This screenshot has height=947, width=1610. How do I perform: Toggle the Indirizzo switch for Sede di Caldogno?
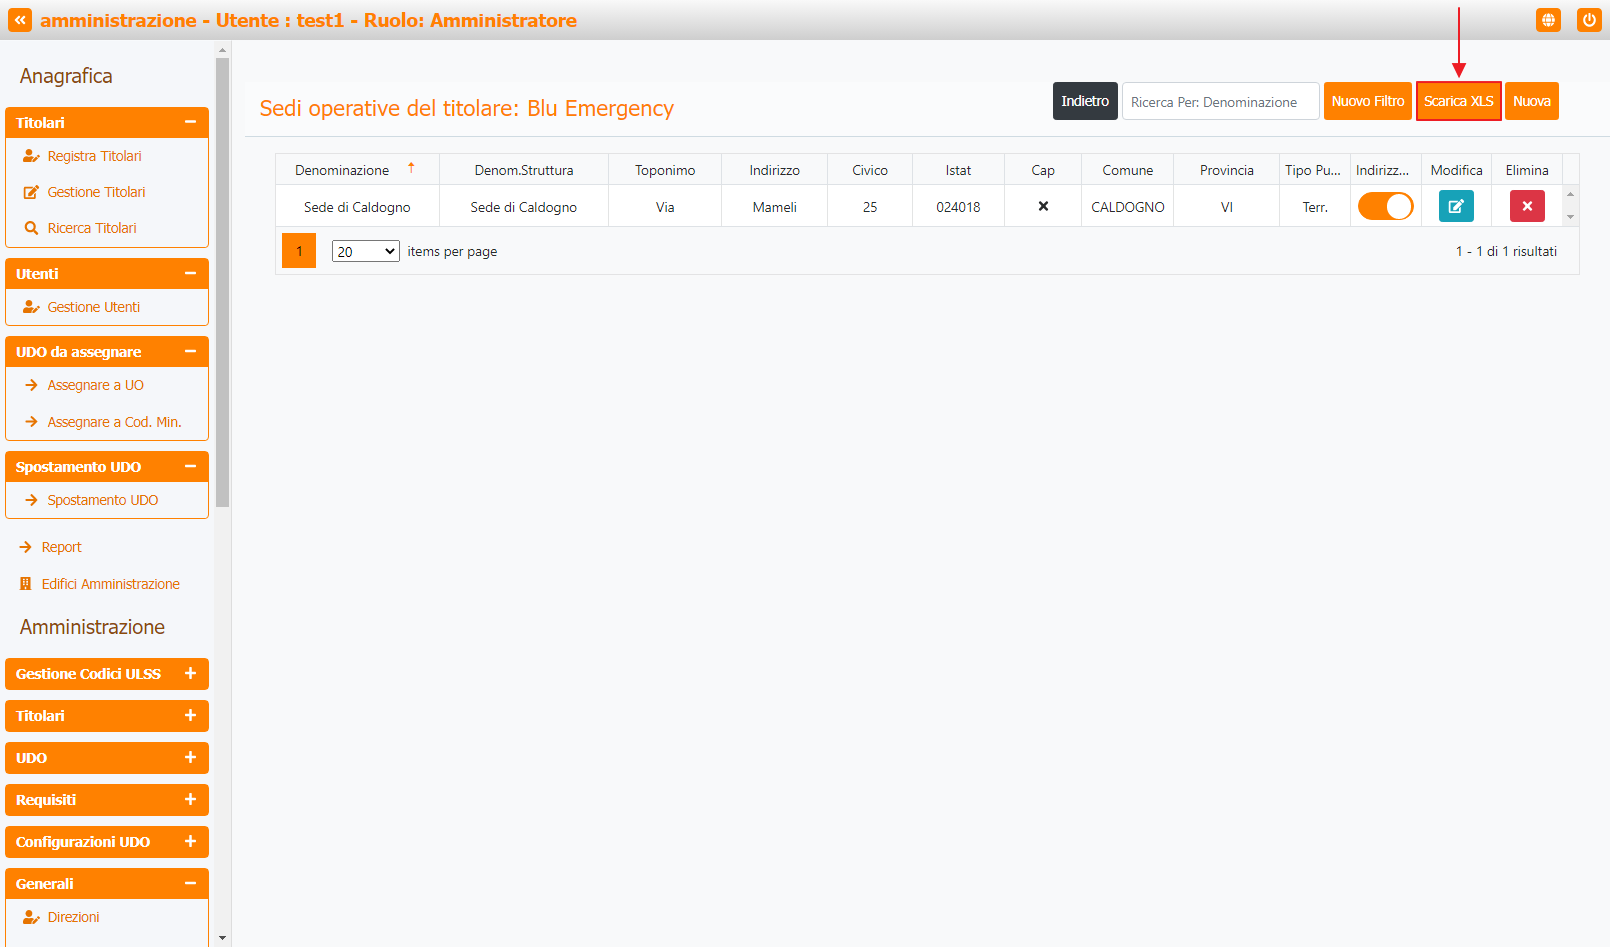coord(1385,206)
